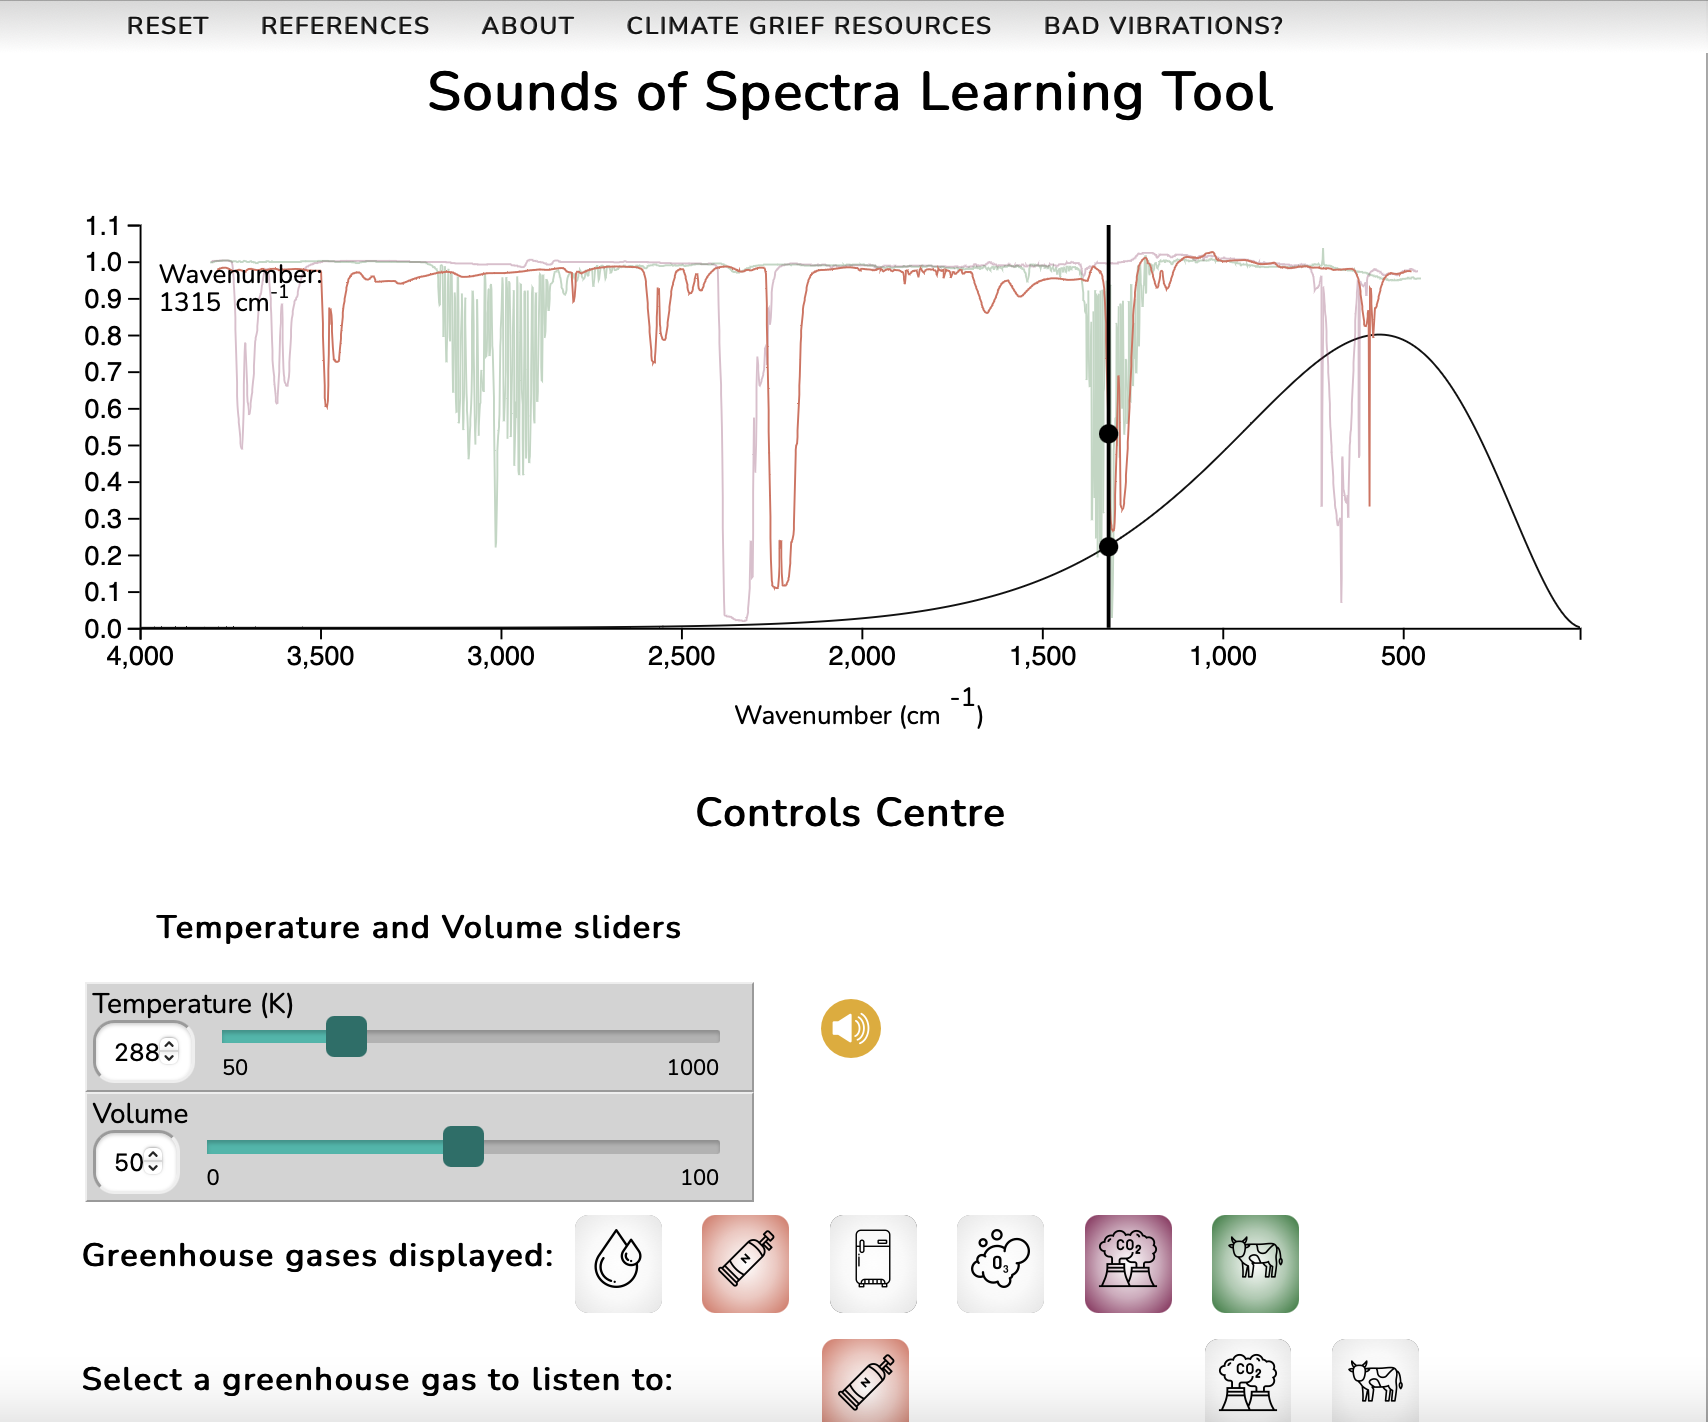Toggle green methane cow in displayed gases
Screen dimensions: 1708x1422
(1255, 1263)
